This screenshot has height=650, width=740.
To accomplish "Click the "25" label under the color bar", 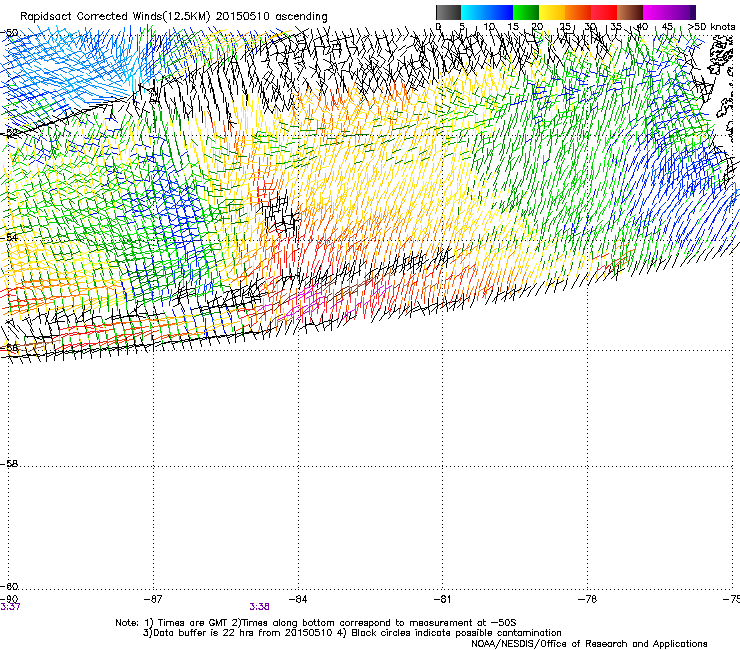I will tap(565, 27).
